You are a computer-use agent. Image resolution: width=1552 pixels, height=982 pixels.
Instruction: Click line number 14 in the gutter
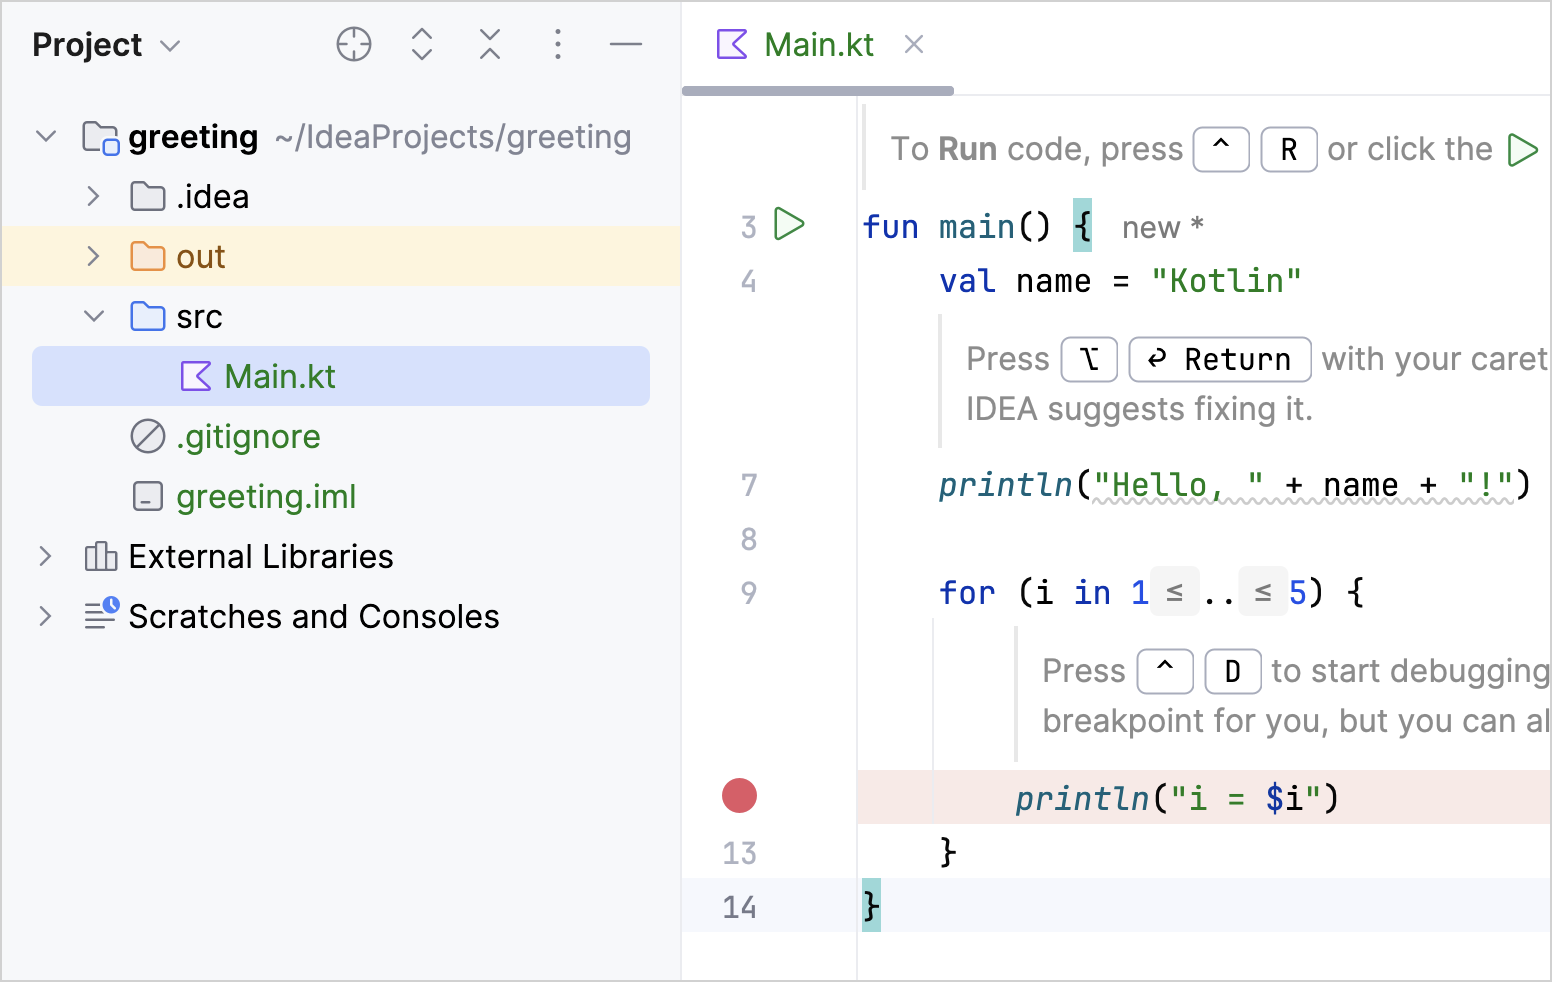pos(739,907)
